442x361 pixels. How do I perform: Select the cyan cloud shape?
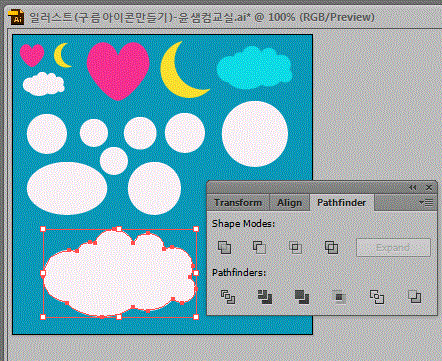click(x=254, y=68)
